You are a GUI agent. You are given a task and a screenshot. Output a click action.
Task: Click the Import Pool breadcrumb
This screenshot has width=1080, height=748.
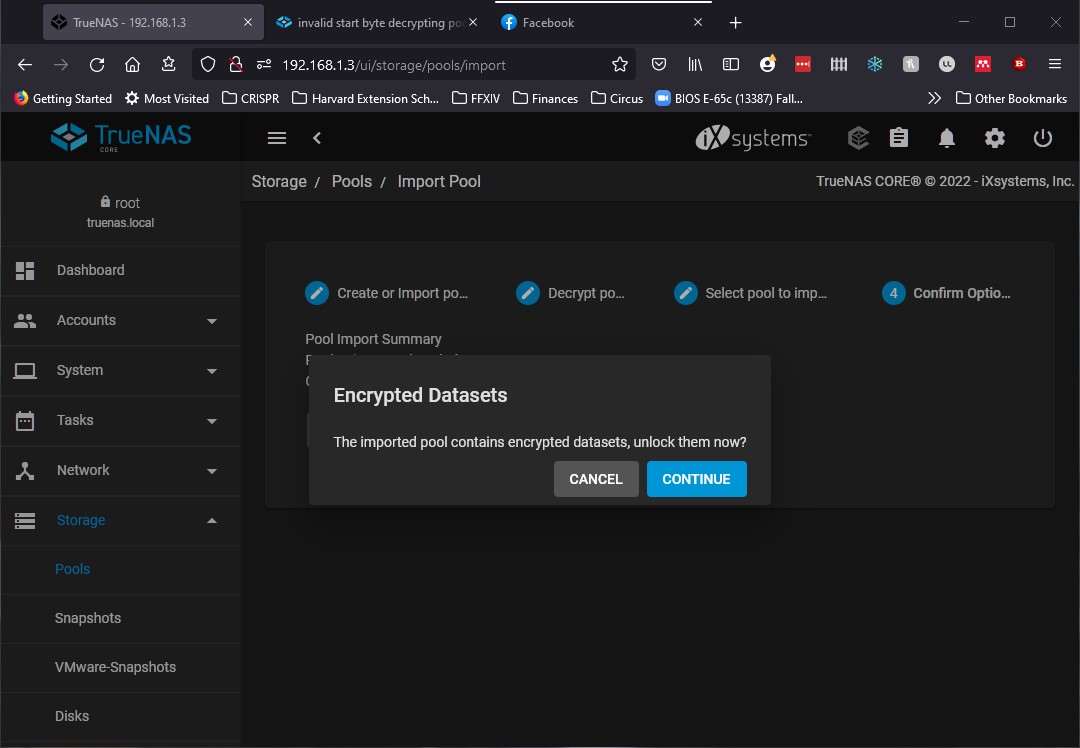(439, 181)
